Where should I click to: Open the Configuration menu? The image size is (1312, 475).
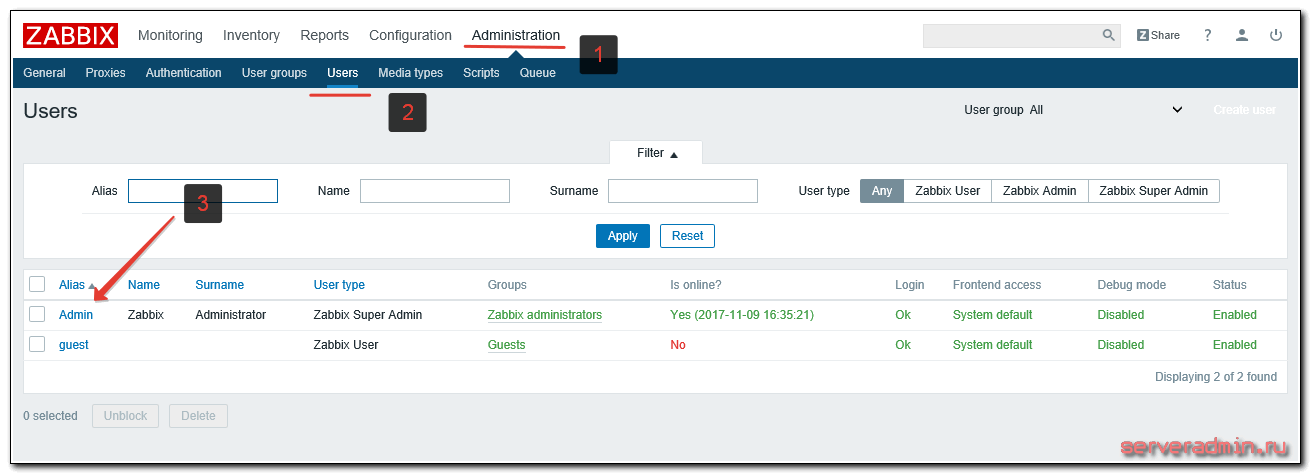point(410,35)
